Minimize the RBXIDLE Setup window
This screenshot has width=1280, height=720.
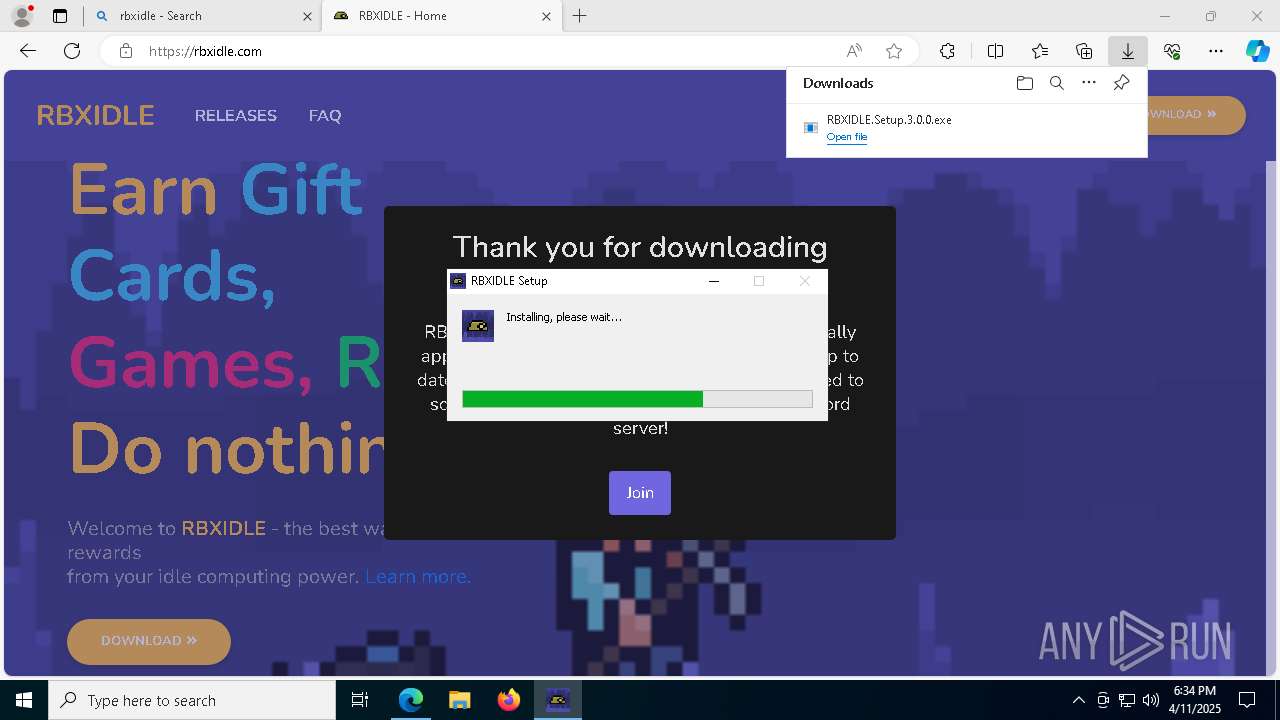pos(714,281)
